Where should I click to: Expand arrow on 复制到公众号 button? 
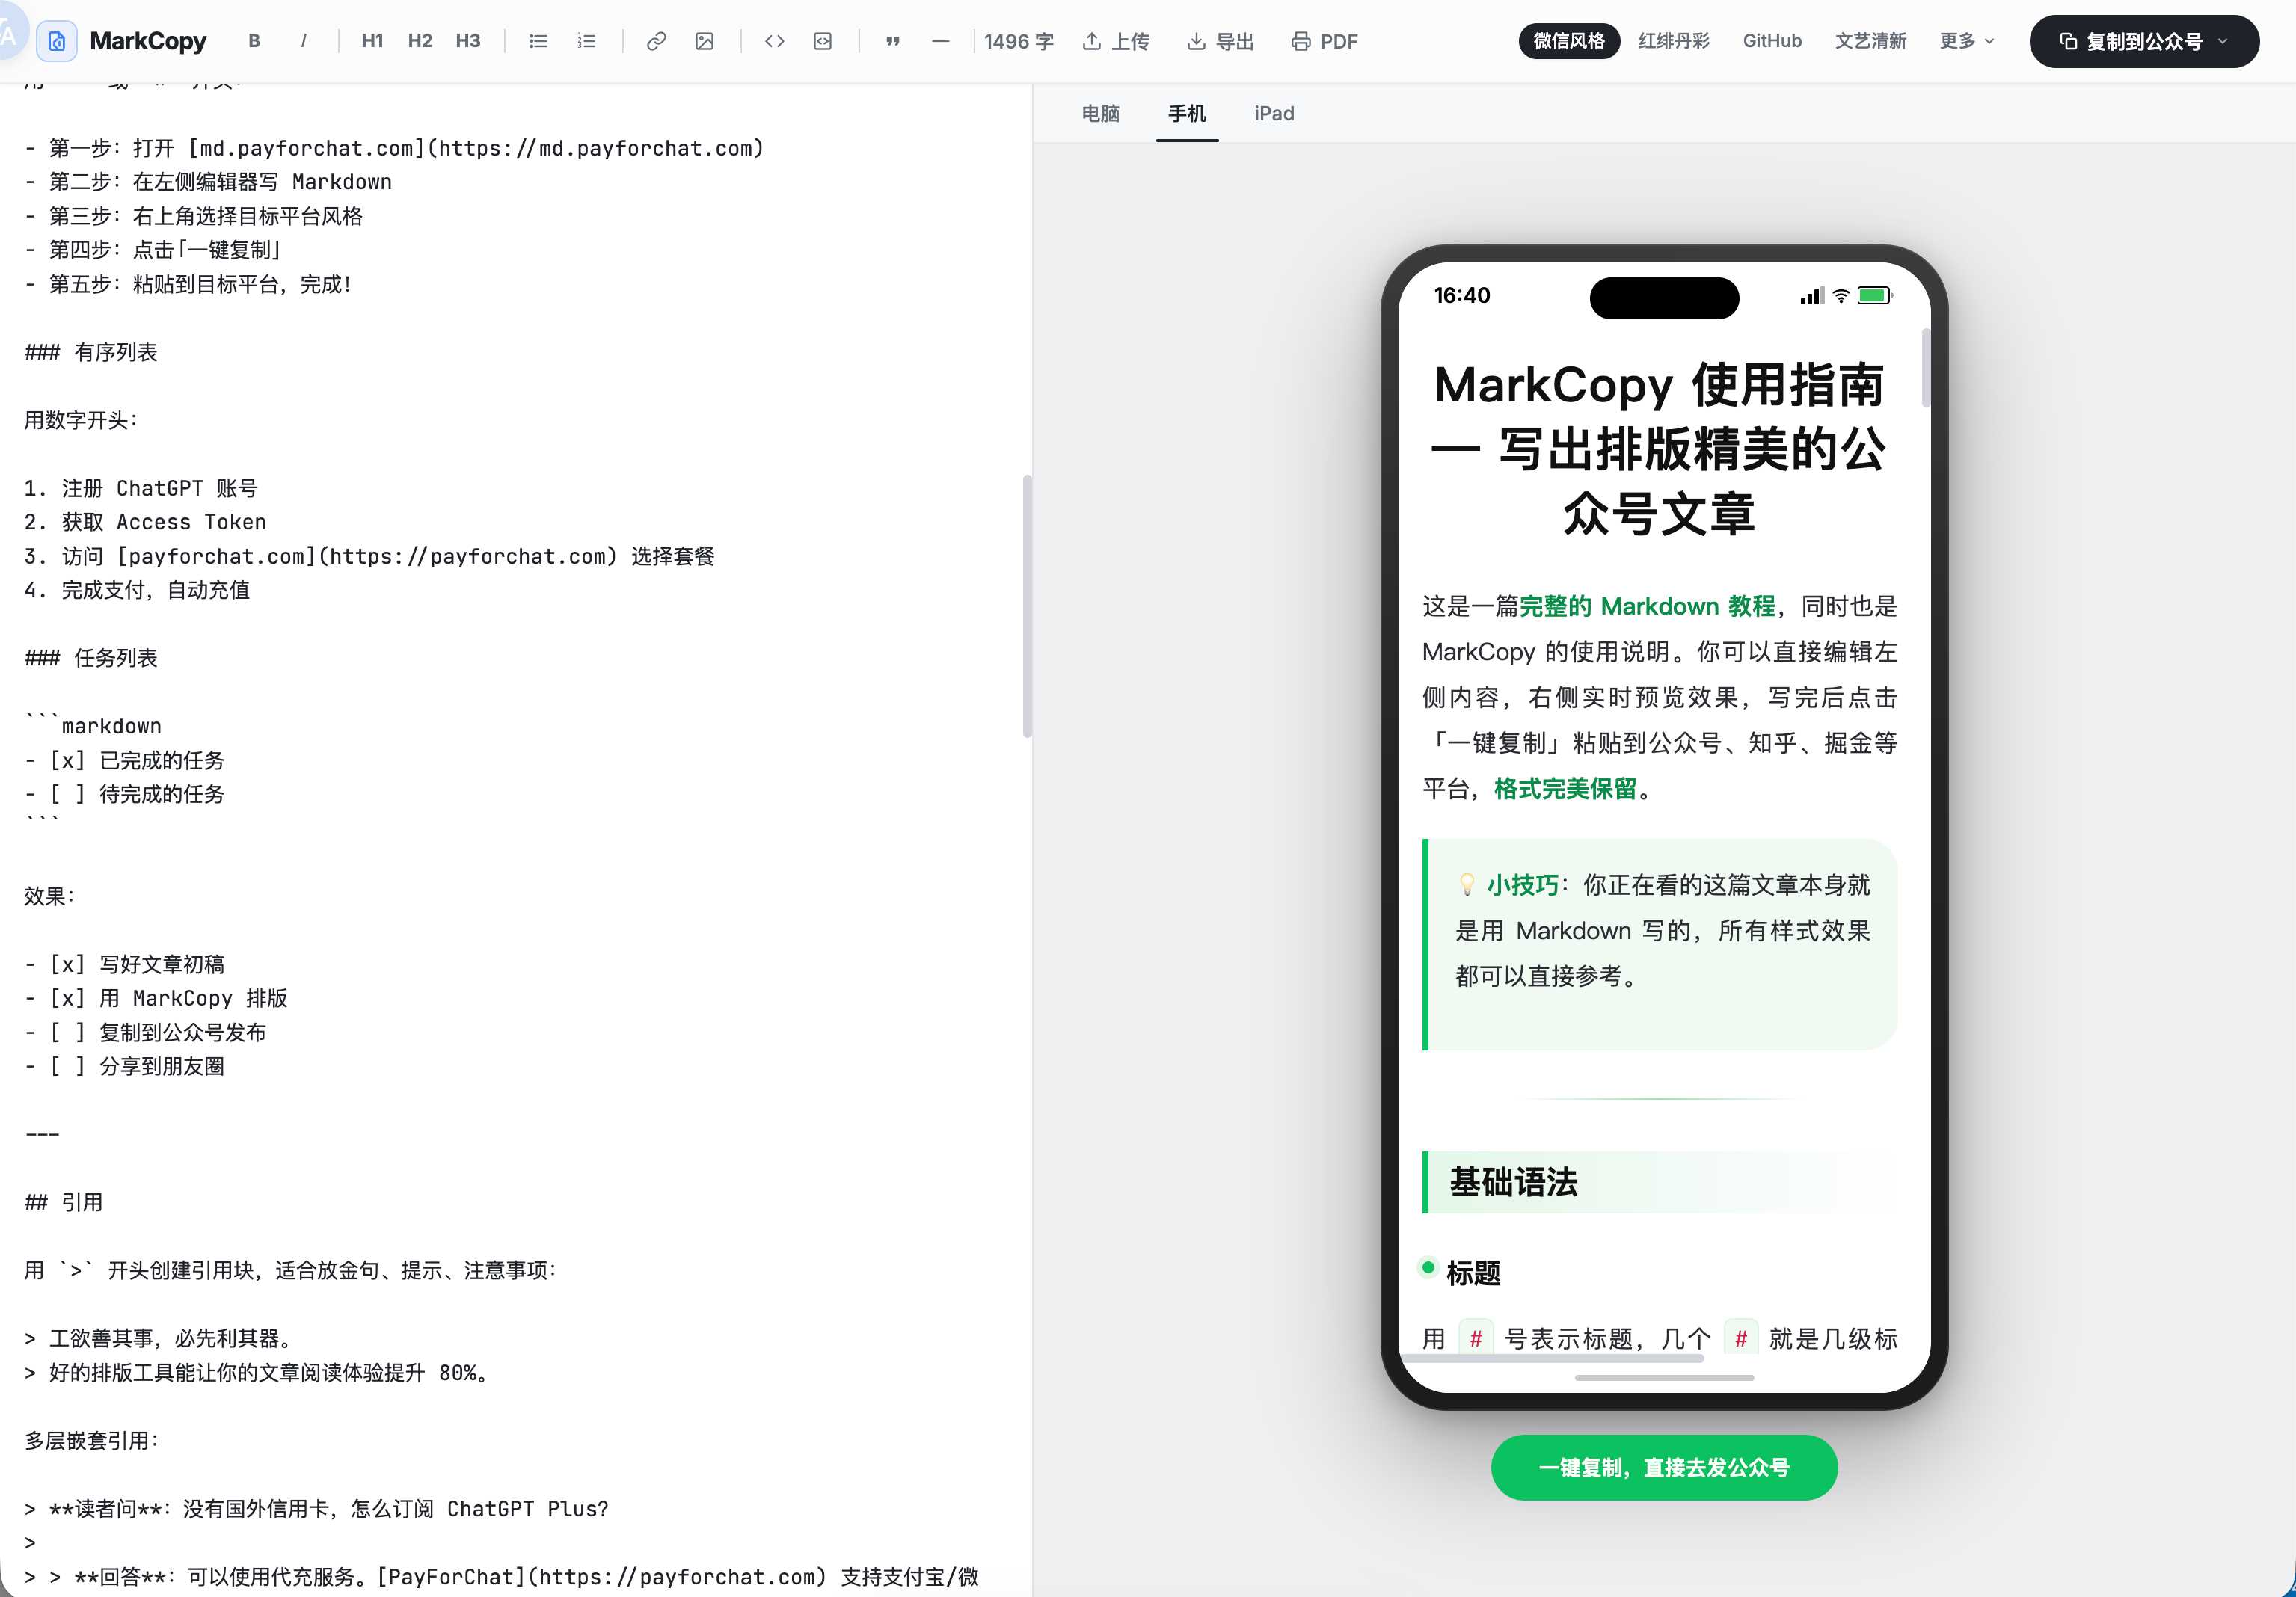pyautogui.click(x=2223, y=41)
